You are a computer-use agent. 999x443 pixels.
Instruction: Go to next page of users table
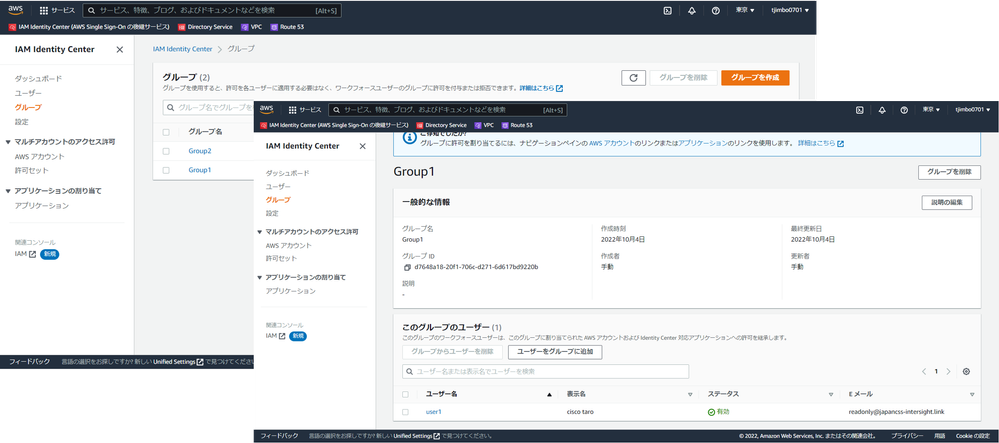pos(949,372)
